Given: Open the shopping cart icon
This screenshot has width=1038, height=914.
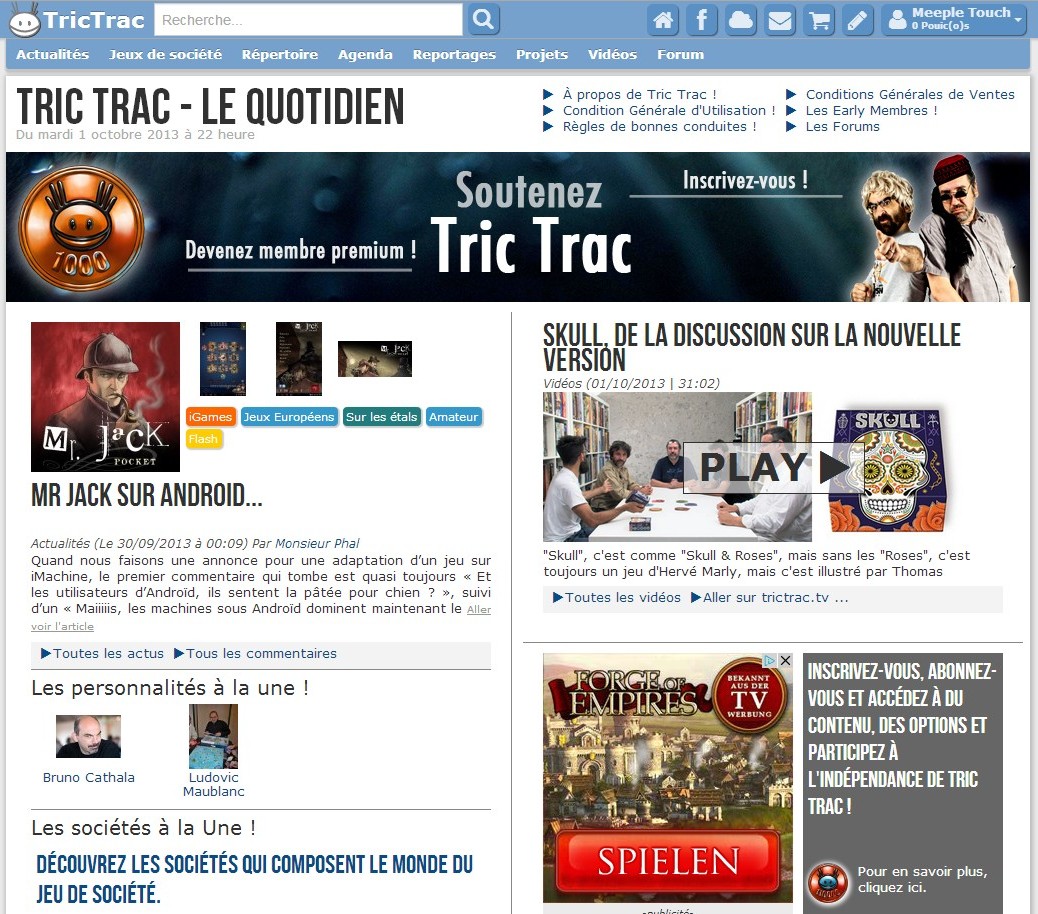Looking at the screenshot, I should coord(819,20).
